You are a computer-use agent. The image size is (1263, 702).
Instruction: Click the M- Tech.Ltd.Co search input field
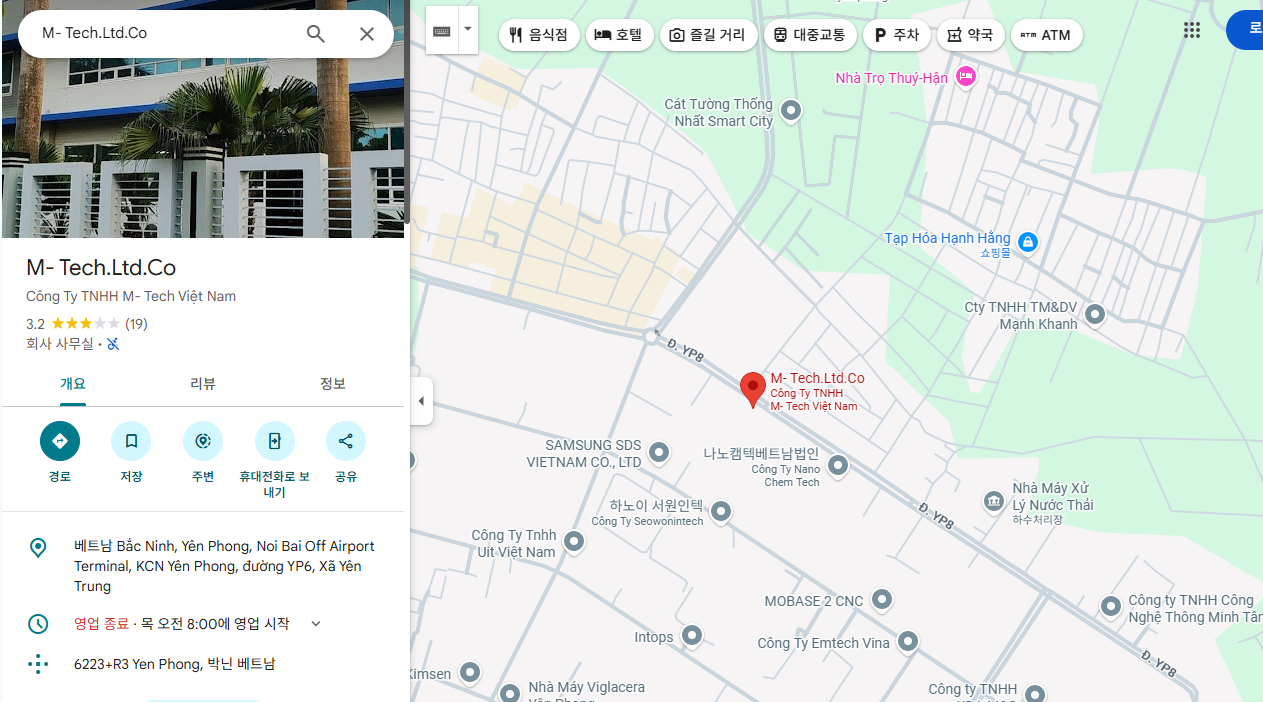click(167, 33)
